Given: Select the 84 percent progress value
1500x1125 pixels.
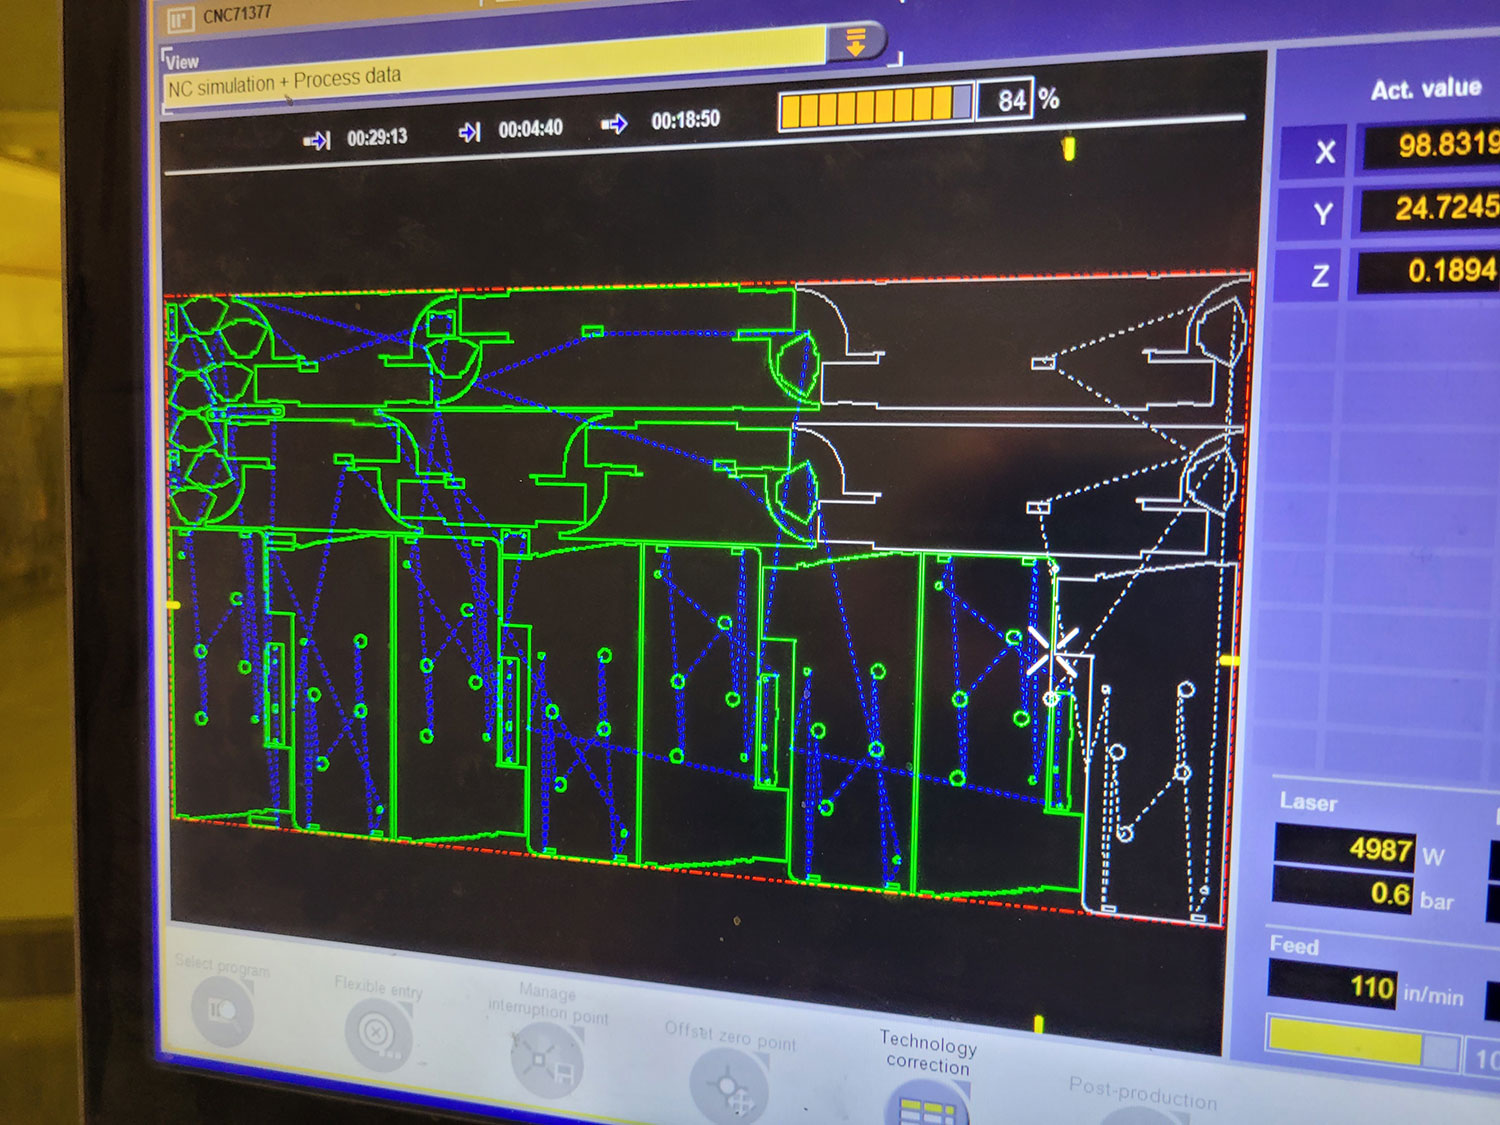Looking at the screenshot, I should [x=1011, y=100].
